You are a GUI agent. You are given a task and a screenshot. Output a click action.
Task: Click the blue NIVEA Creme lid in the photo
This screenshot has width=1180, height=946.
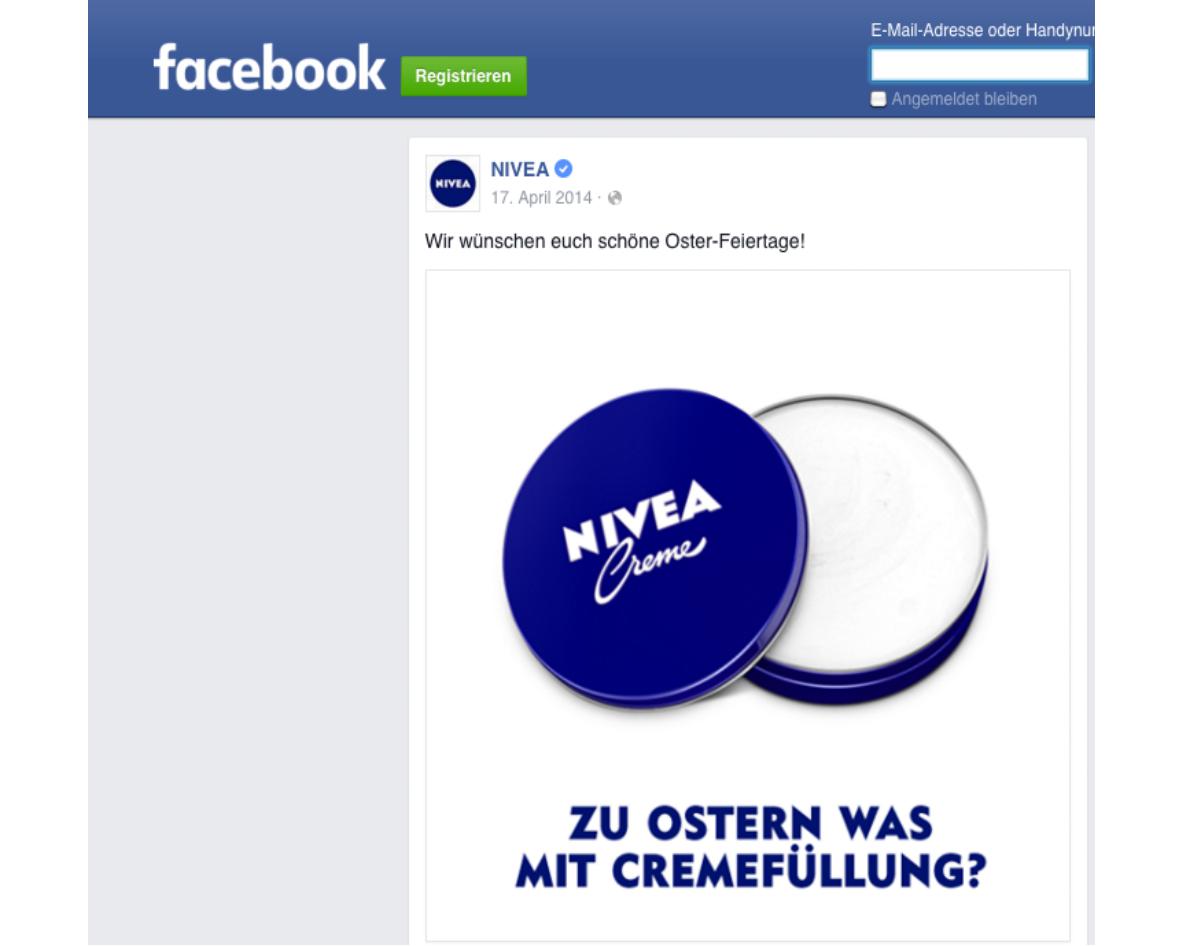[655, 548]
